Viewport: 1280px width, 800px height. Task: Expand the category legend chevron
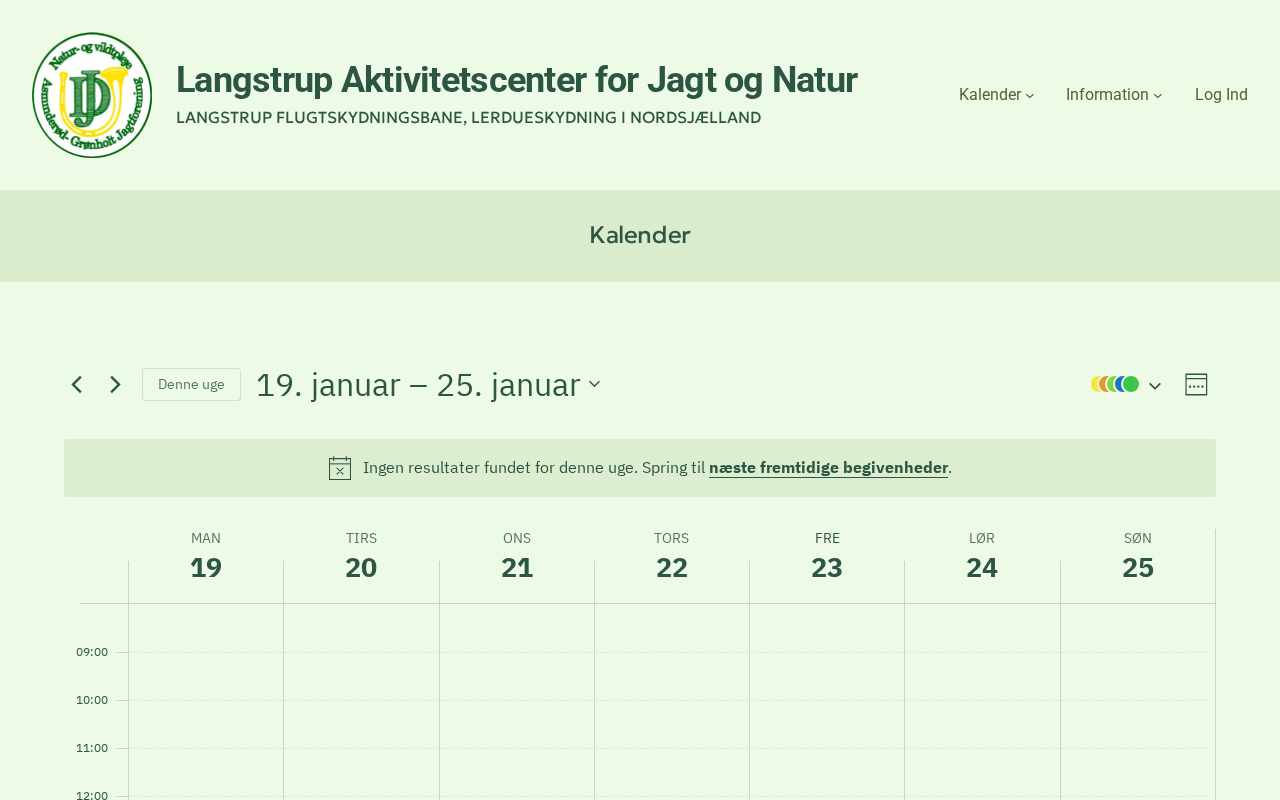pos(1155,386)
